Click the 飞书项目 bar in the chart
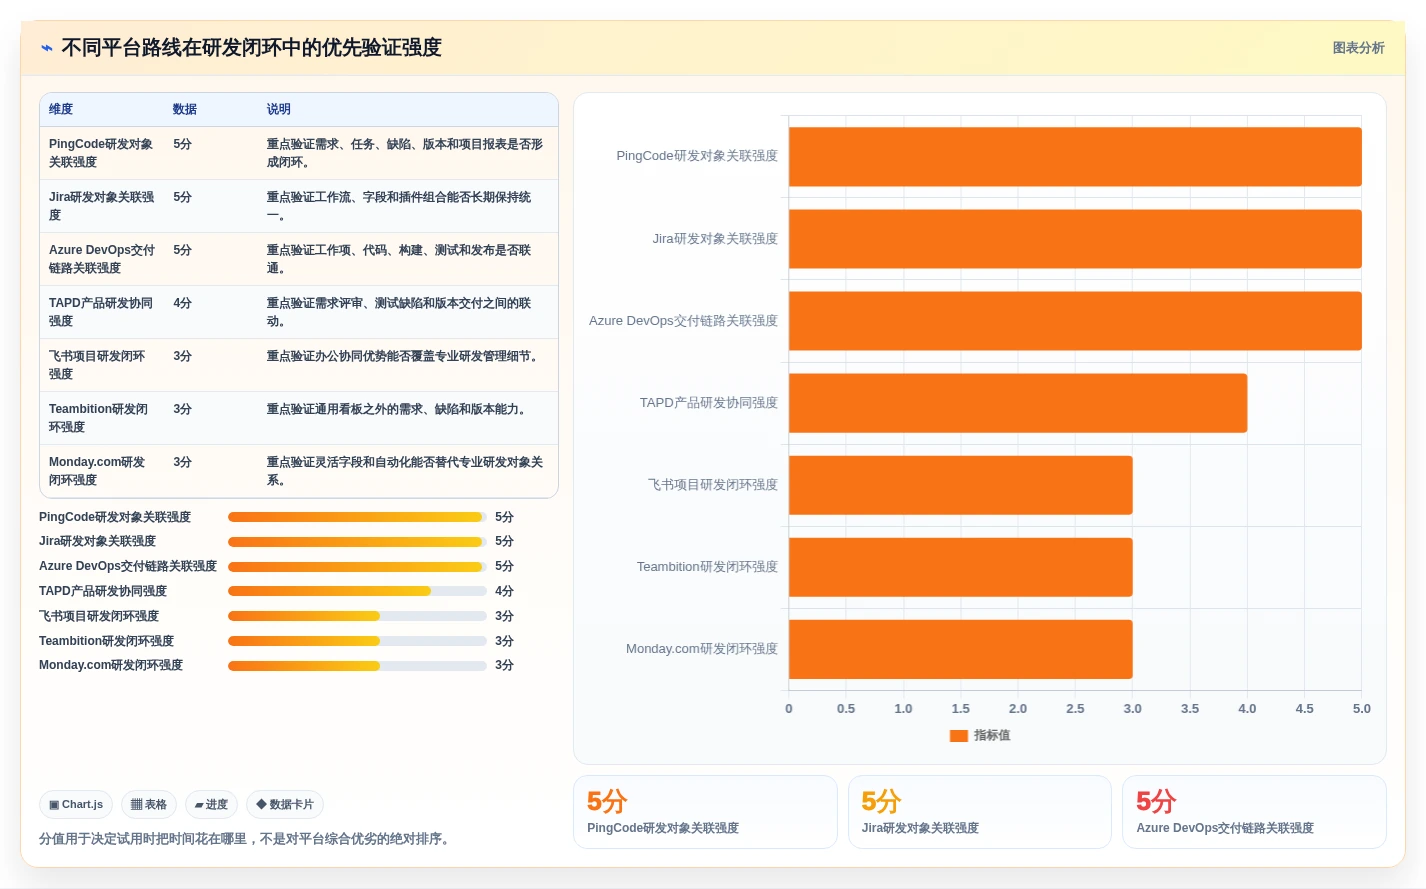Screen dimensions: 1426x889 point(961,485)
